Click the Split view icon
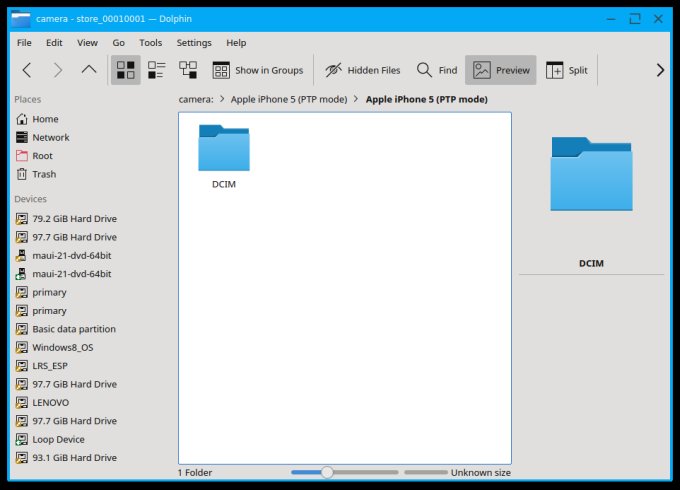The width and height of the screenshot is (680, 490). click(x=555, y=70)
